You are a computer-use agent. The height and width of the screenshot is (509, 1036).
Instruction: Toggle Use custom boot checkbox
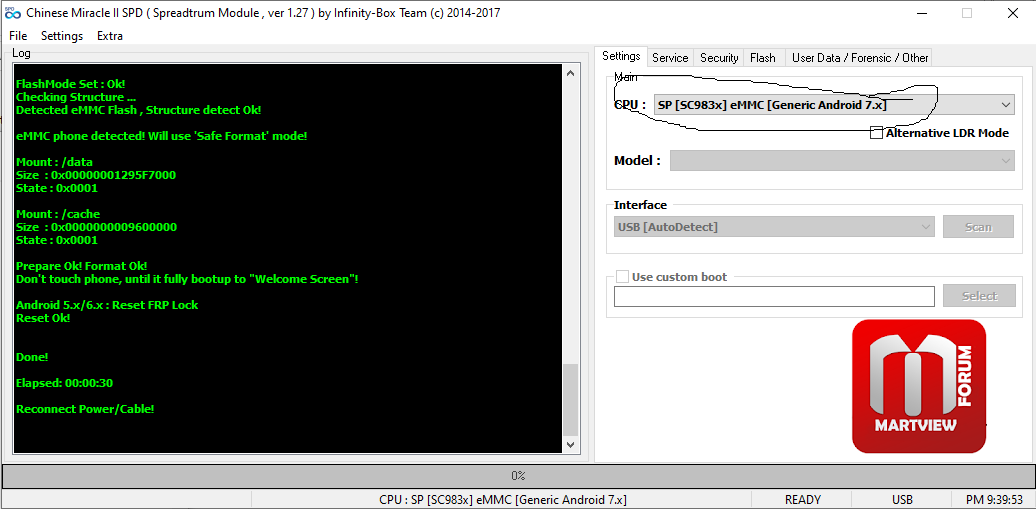(622, 277)
